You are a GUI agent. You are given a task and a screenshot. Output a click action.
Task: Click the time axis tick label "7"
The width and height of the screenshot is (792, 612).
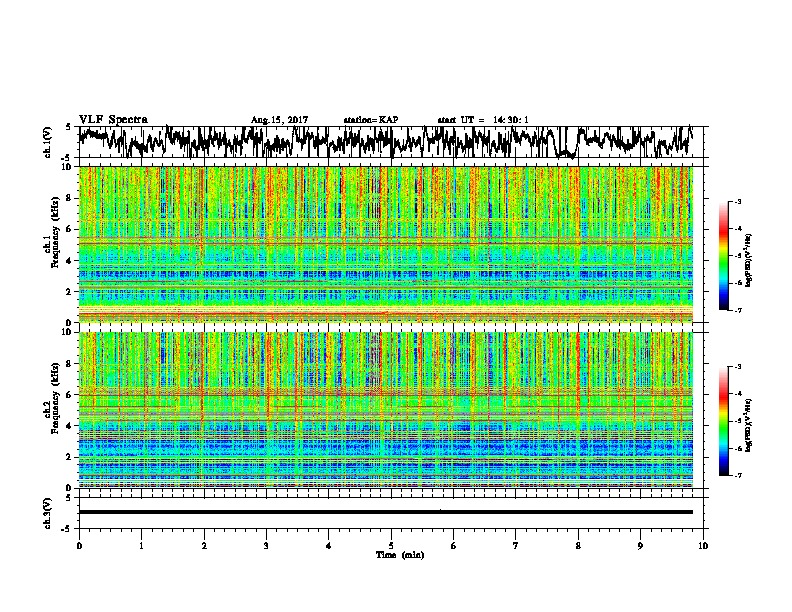pyautogui.click(x=516, y=546)
